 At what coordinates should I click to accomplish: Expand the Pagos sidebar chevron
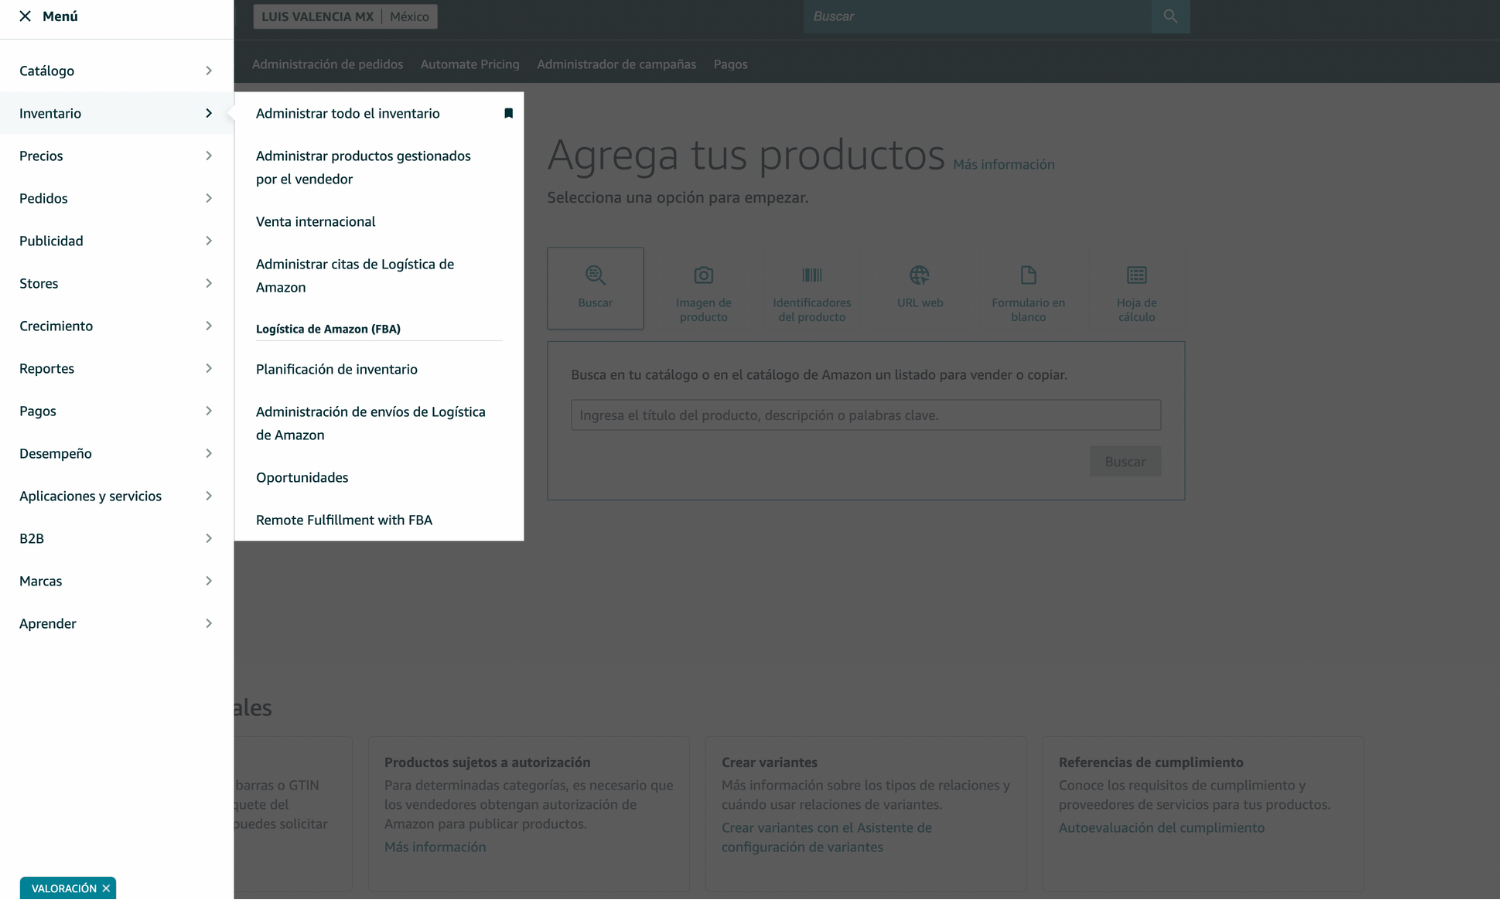tap(208, 410)
